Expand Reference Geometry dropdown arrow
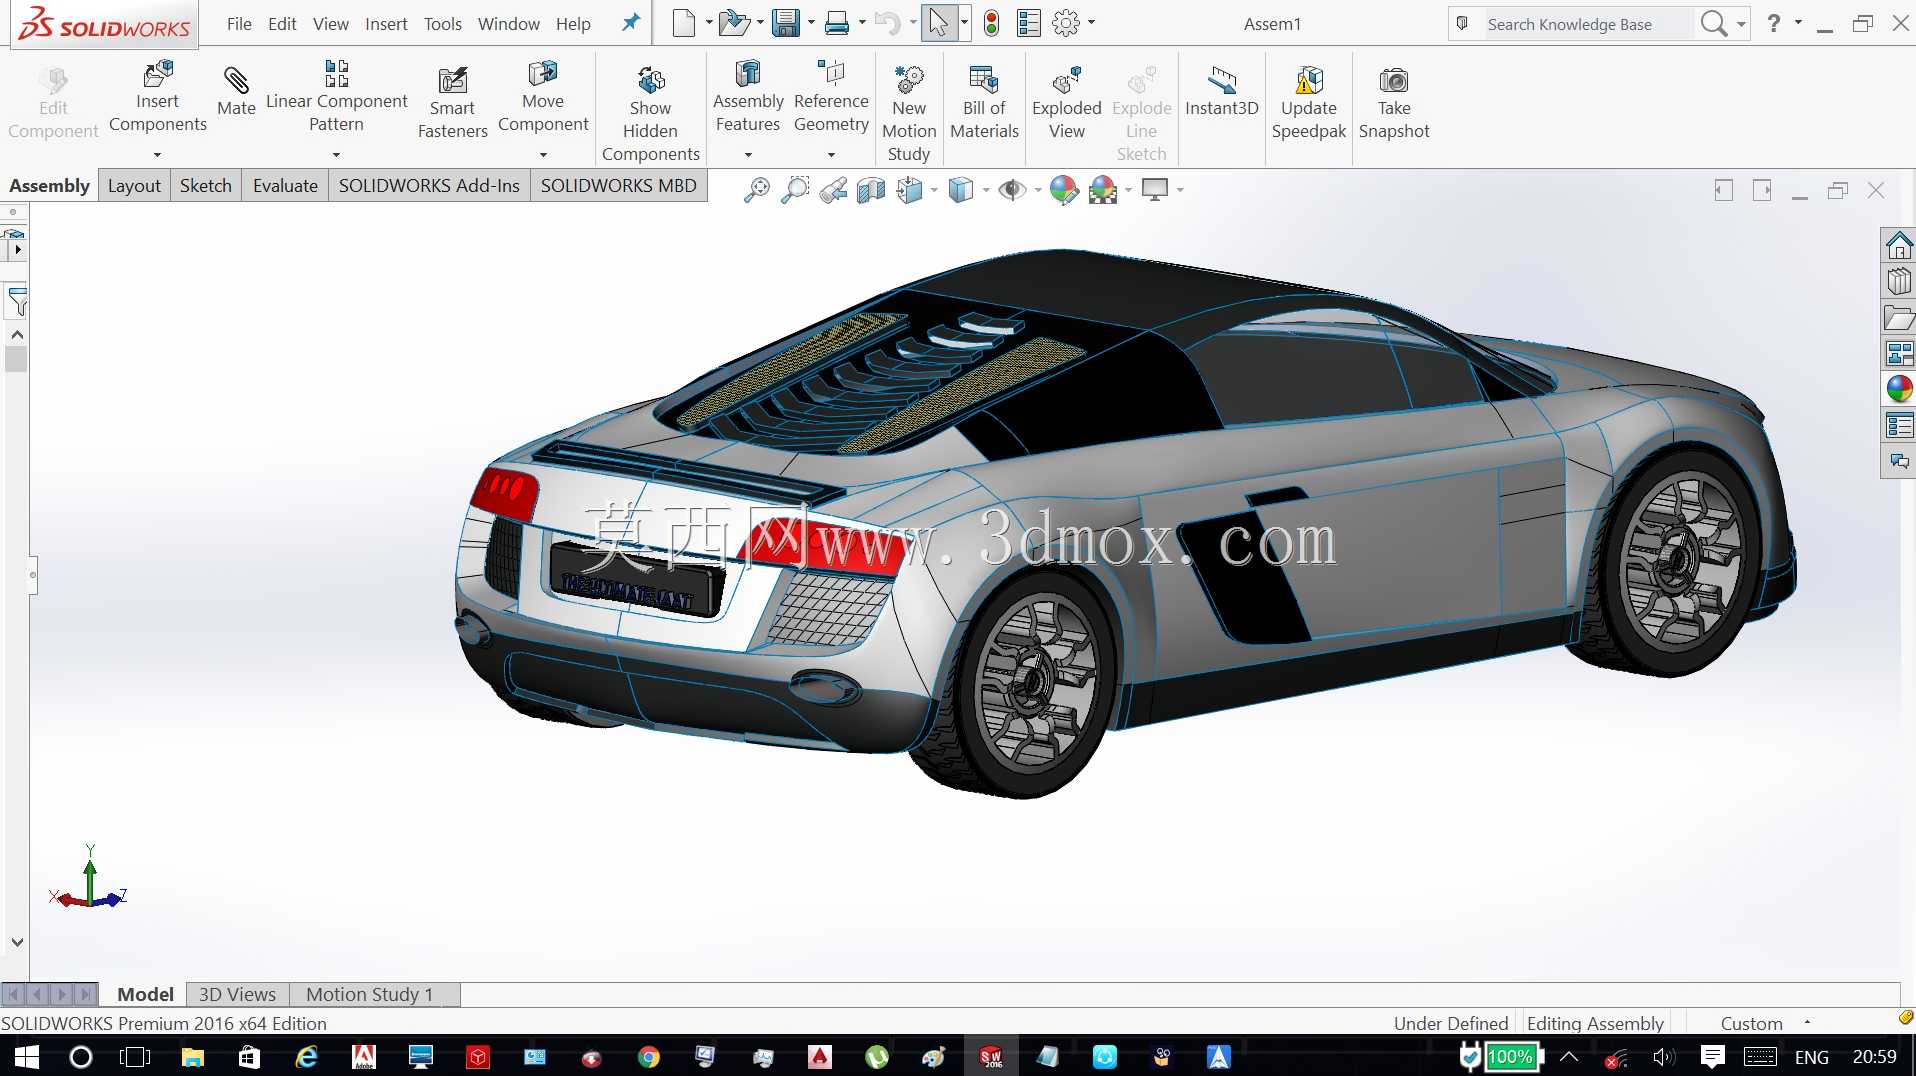 coord(831,155)
